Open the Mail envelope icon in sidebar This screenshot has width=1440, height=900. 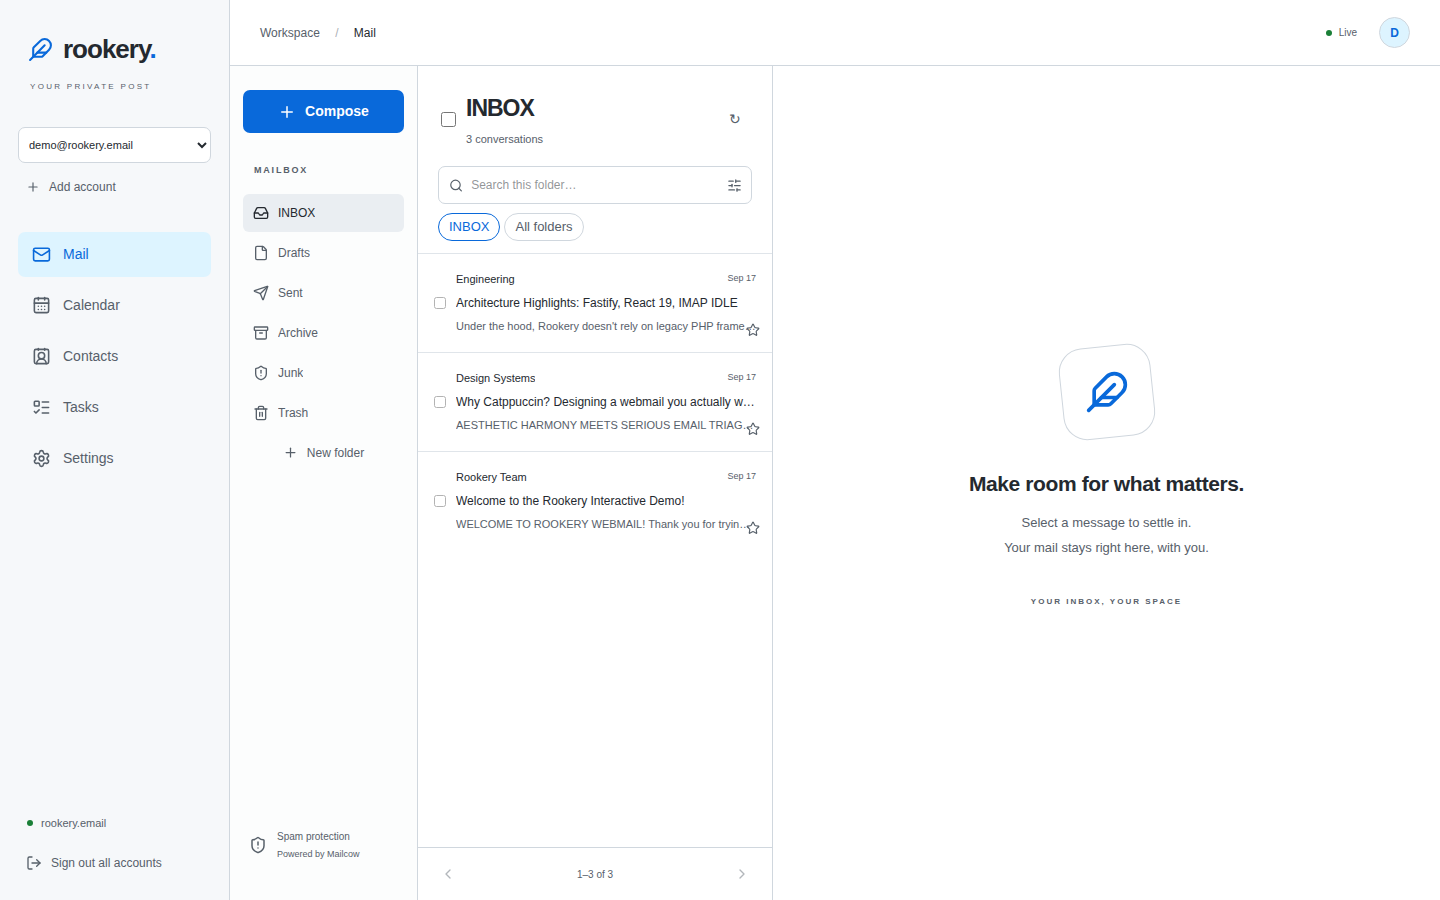pos(41,254)
